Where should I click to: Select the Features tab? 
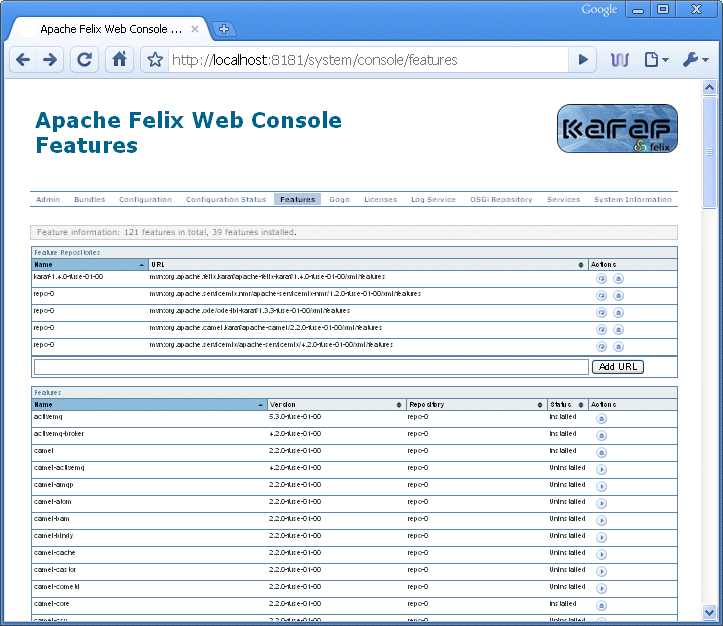(297, 200)
